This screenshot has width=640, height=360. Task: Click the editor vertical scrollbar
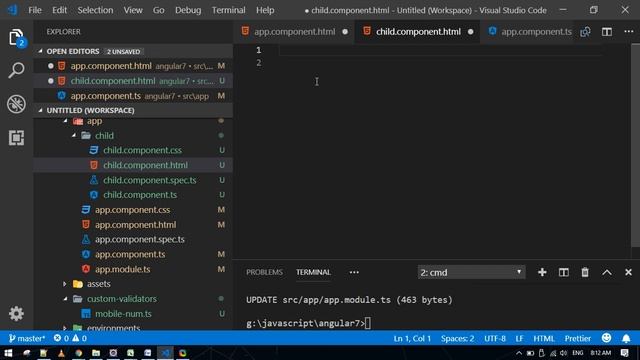click(x=635, y=145)
